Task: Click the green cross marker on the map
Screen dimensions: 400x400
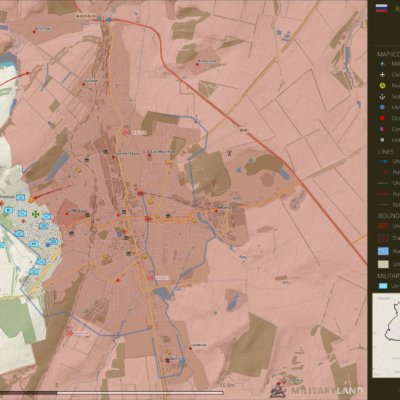Action: pos(35,214)
